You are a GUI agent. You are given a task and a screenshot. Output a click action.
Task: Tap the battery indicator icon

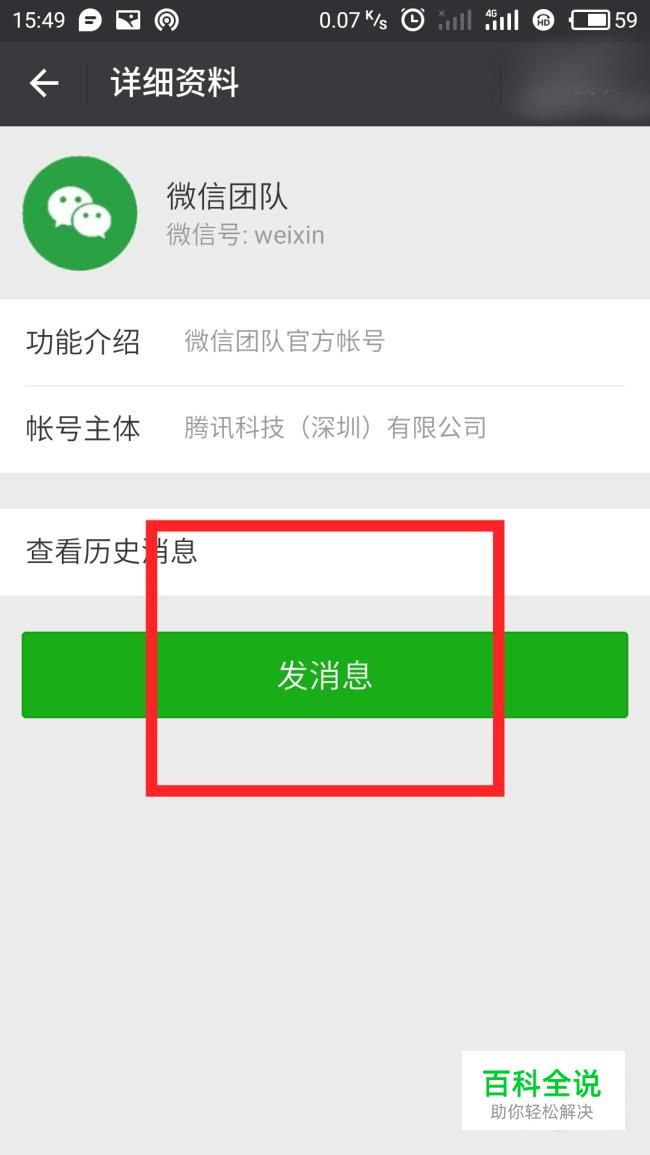click(x=590, y=20)
